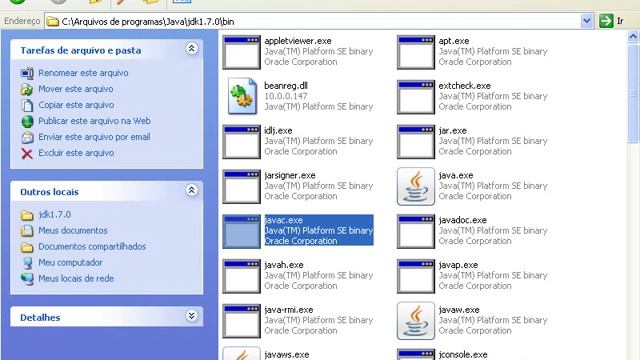Select the javadoc.exe program icon
Screen dimensions: 640x360
click(416, 231)
